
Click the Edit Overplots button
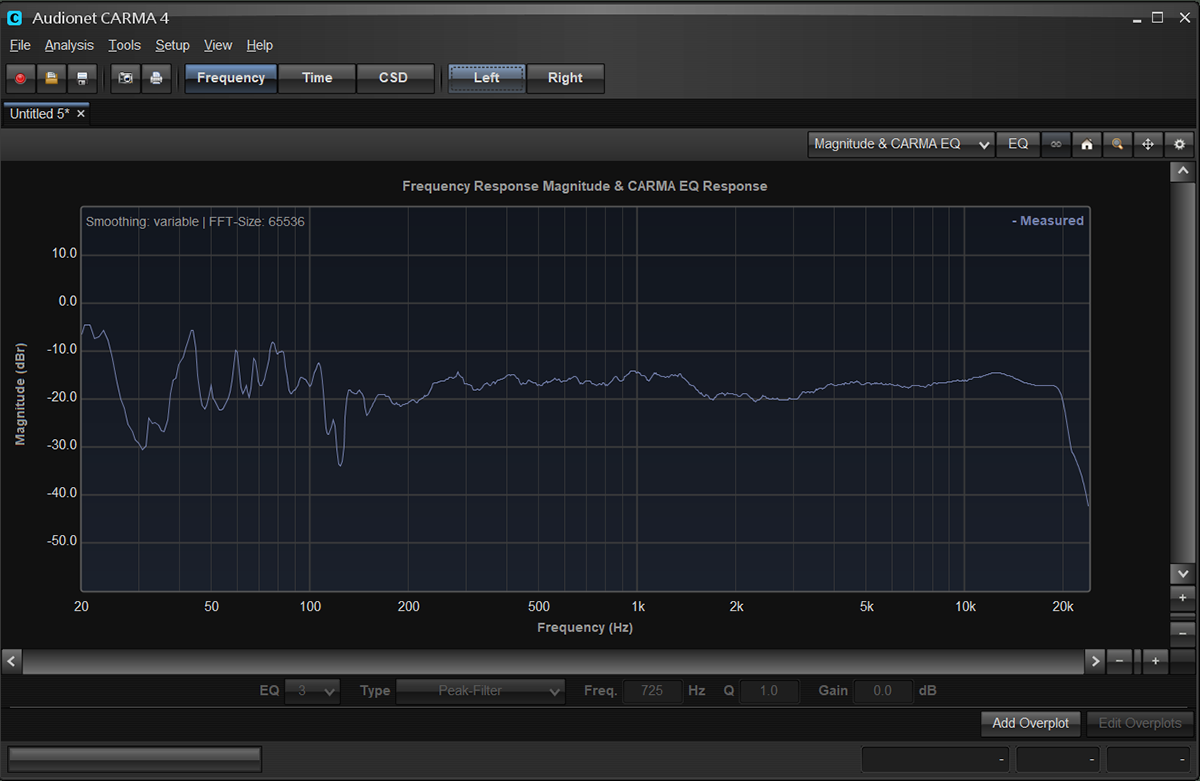click(1139, 722)
